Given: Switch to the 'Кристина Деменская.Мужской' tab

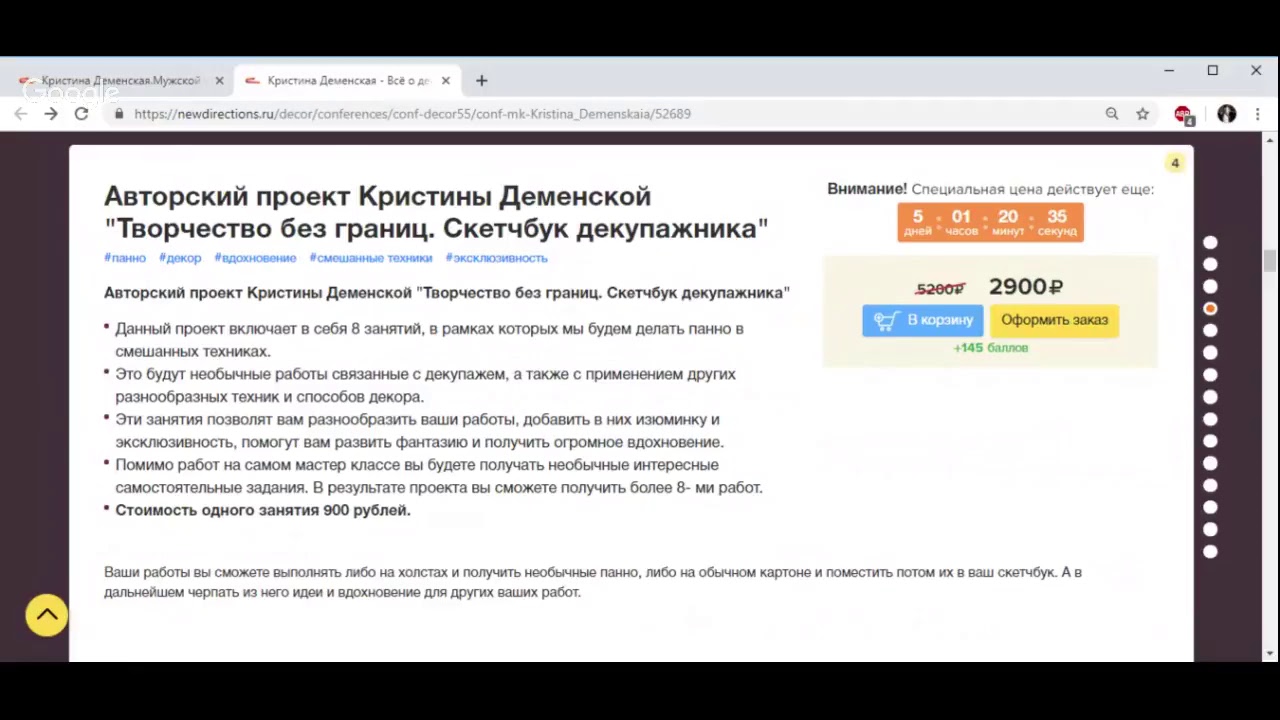Looking at the screenshot, I should tap(119, 81).
